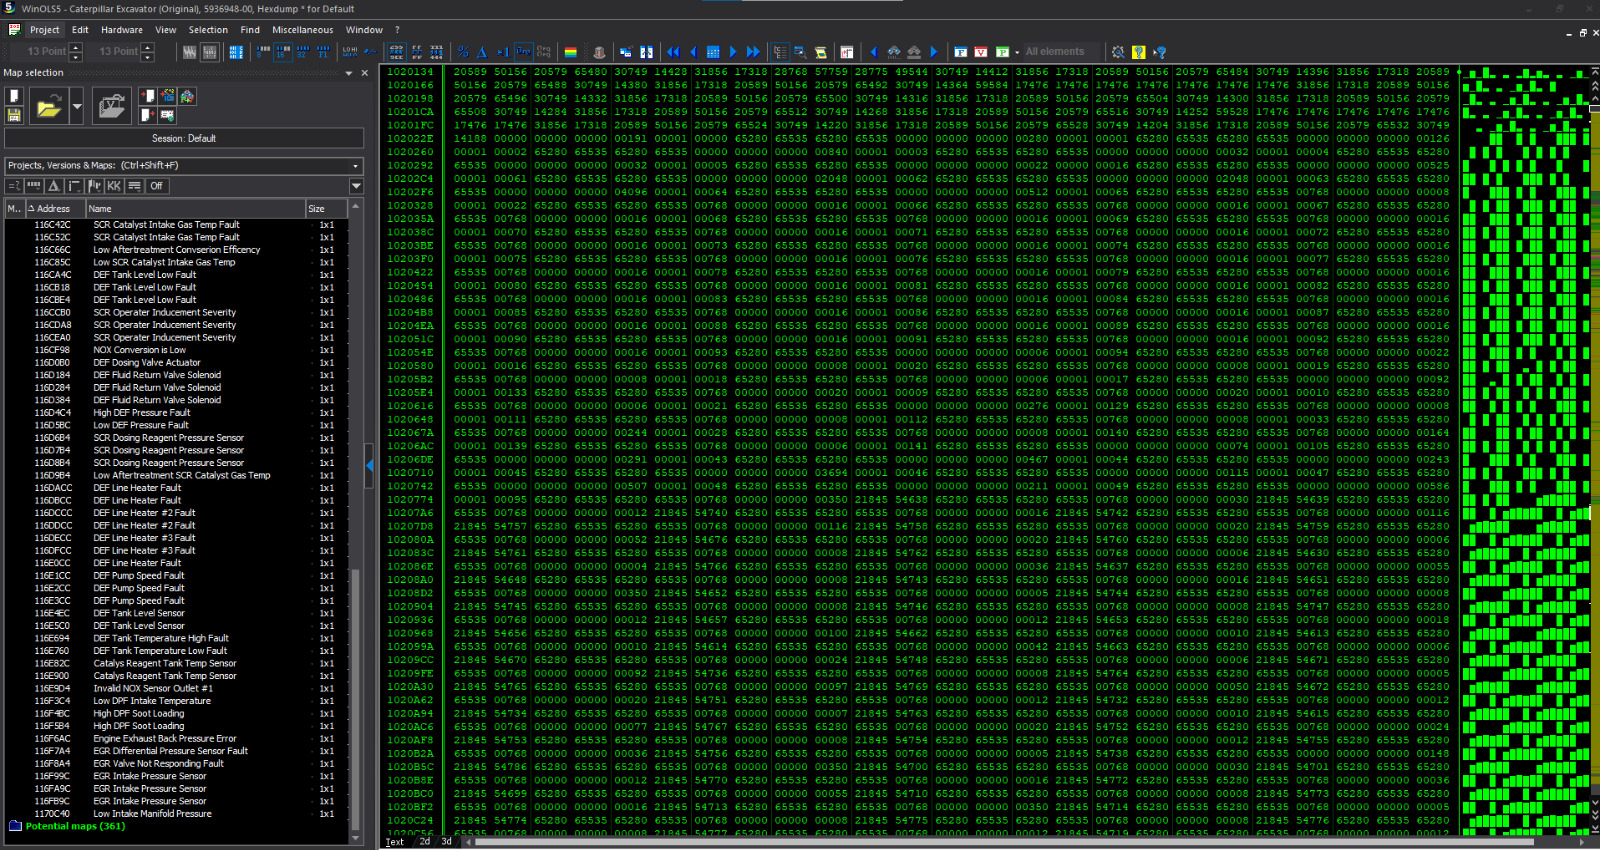Click the blue grid icon between navigation arrows
The image size is (1600, 850).
click(x=713, y=52)
